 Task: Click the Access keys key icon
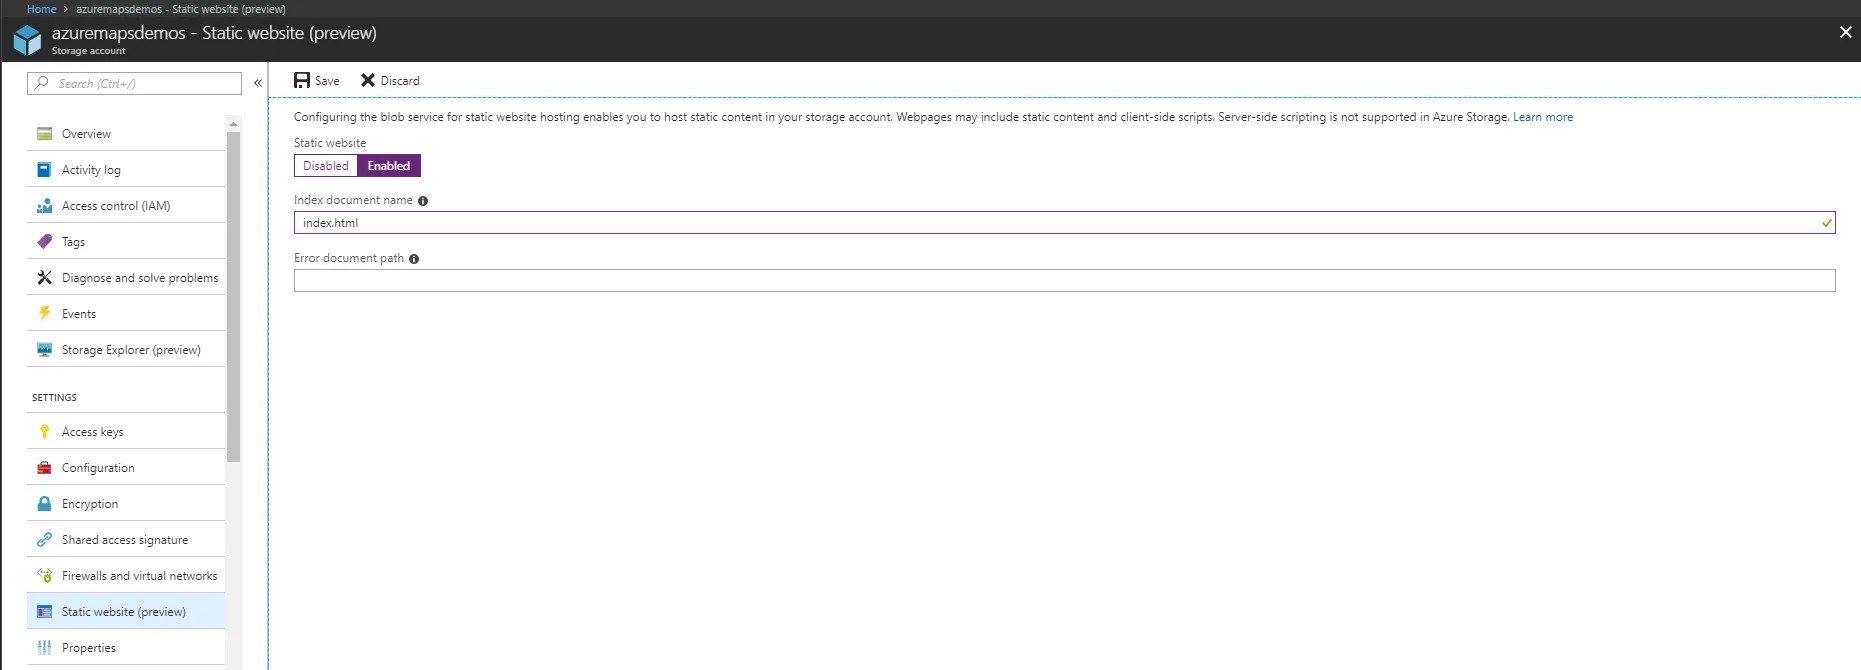point(44,432)
